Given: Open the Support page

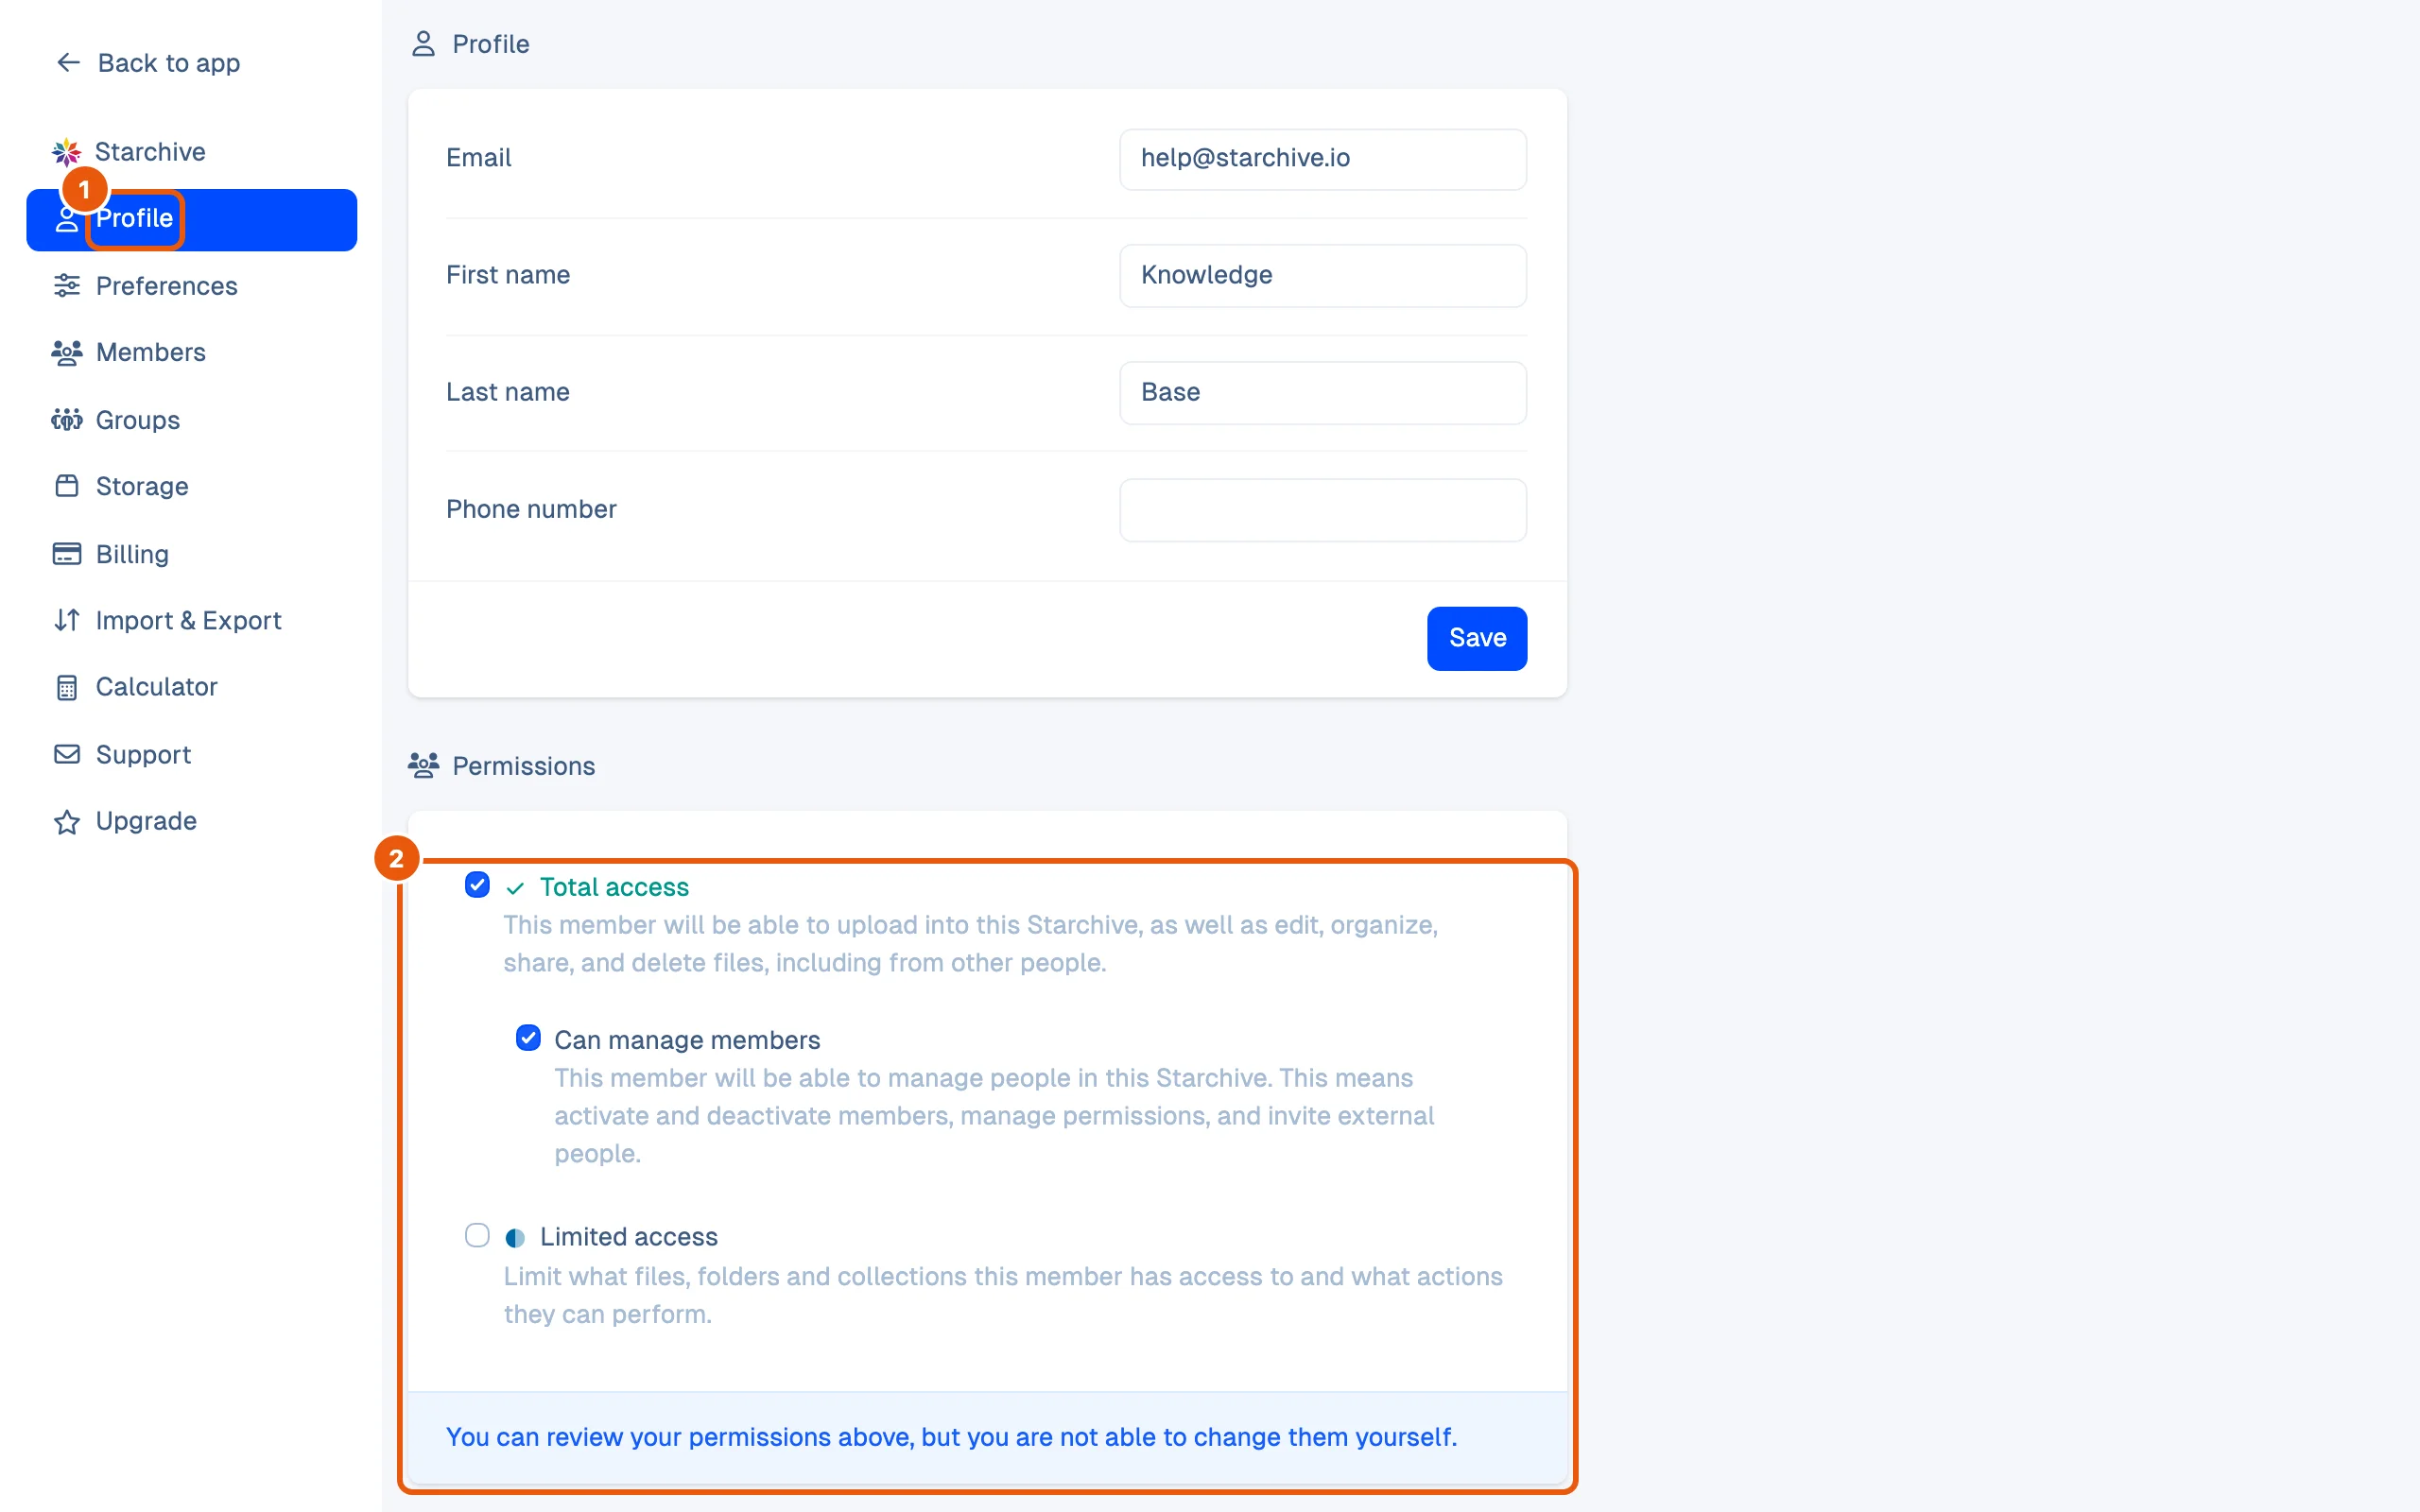Looking at the screenshot, I should point(143,754).
